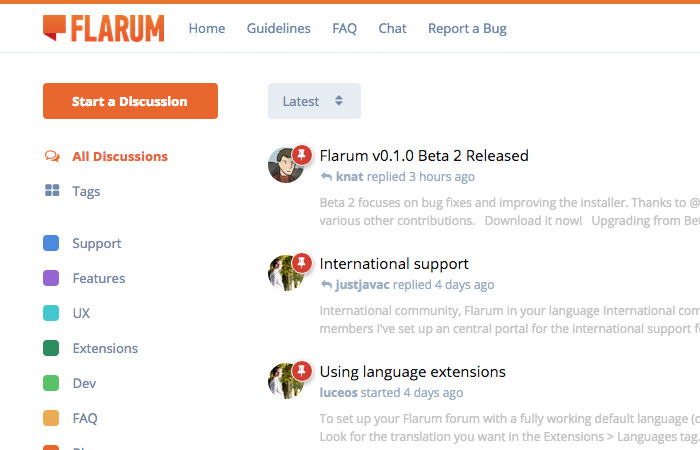Filter by Dev tag
The height and width of the screenshot is (450, 700).
click(84, 383)
